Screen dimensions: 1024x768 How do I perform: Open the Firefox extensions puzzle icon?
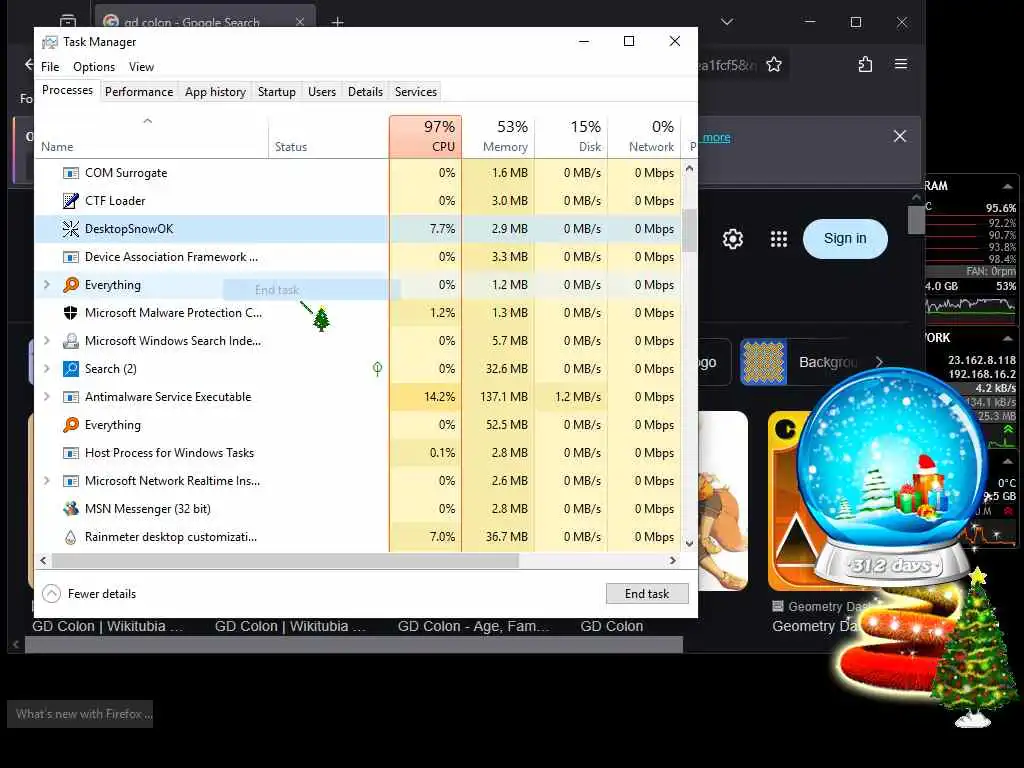coord(865,64)
